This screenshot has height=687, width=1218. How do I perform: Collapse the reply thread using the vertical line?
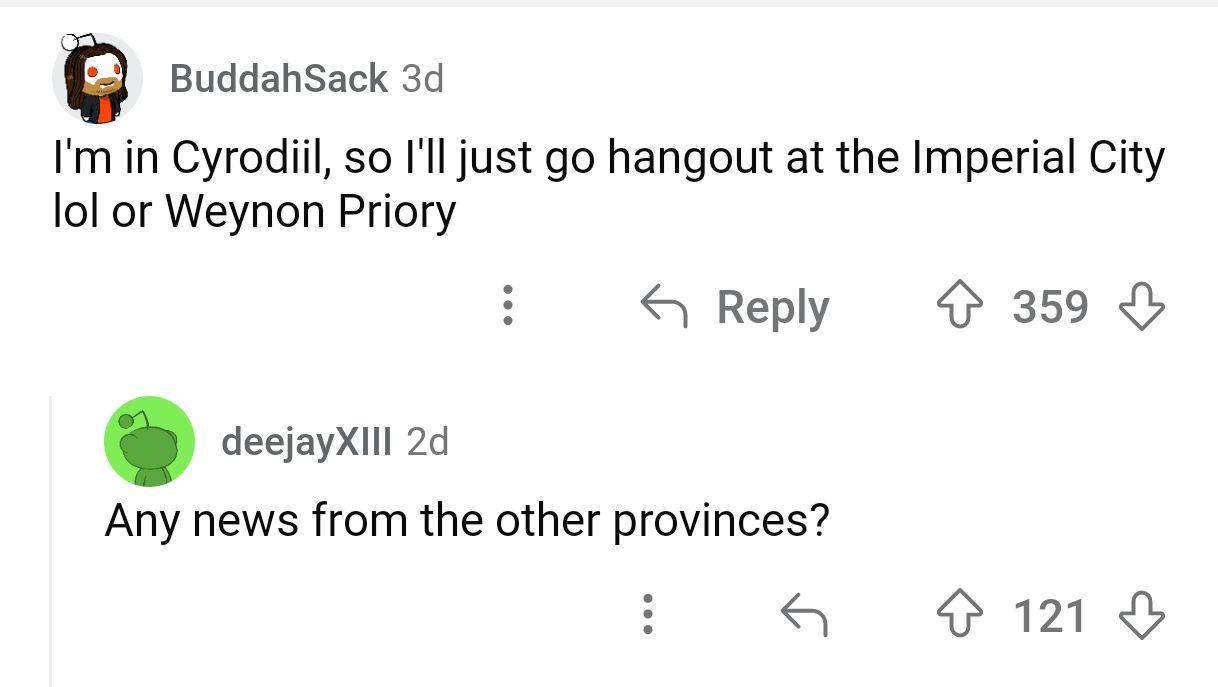coord(51,540)
